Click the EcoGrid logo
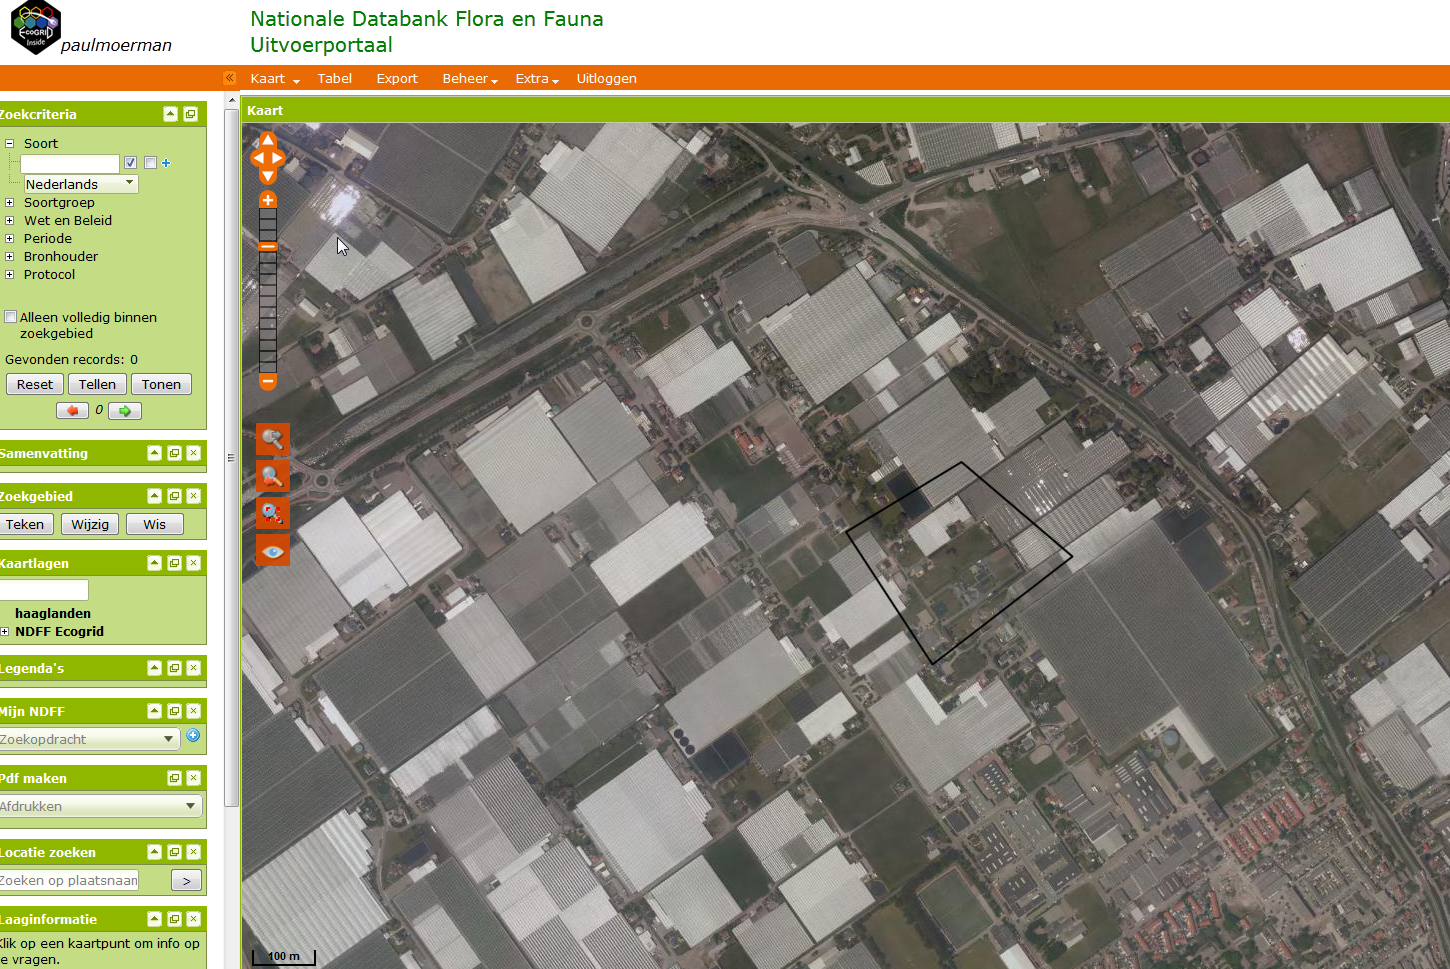This screenshot has width=1450, height=969. point(36,28)
